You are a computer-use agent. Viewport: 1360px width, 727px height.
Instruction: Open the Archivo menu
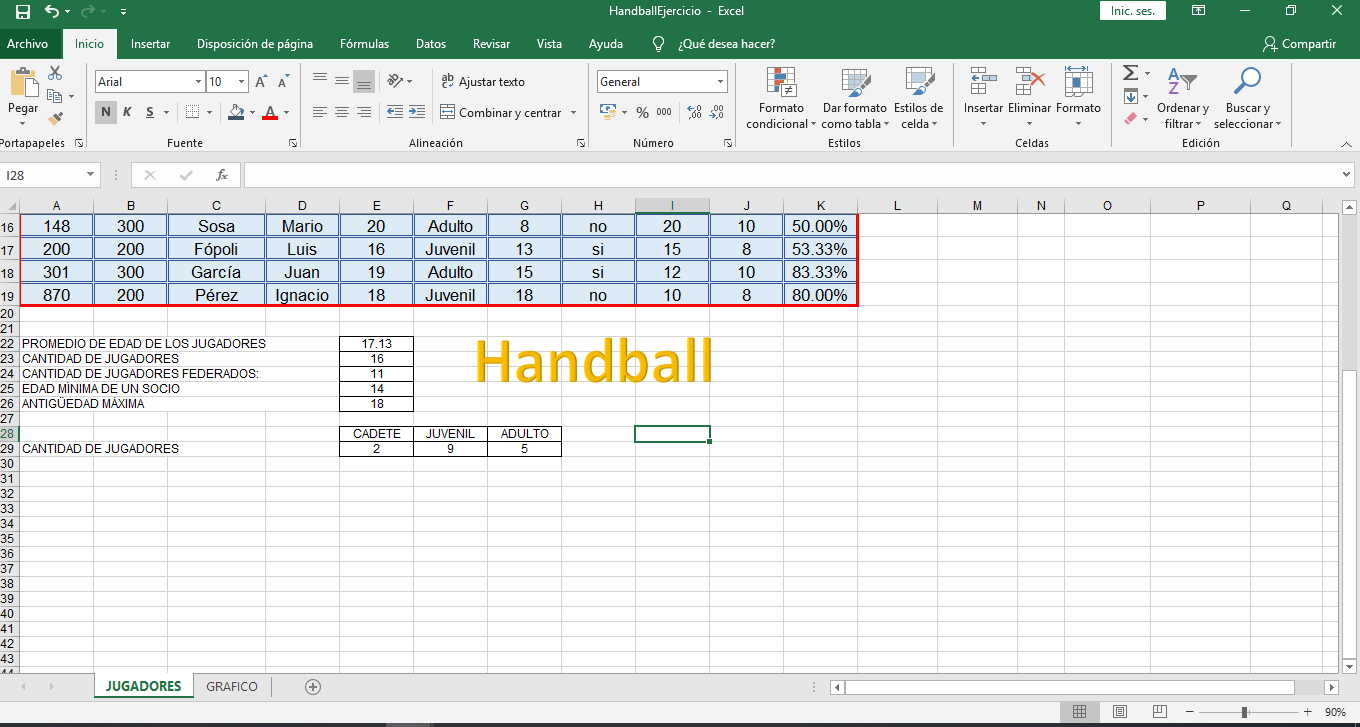(x=28, y=44)
